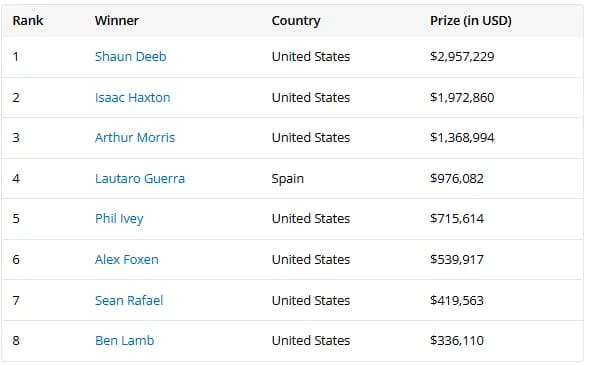Select the $715,614 prize cell
This screenshot has height=365, width=591.
[x=457, y=219]
